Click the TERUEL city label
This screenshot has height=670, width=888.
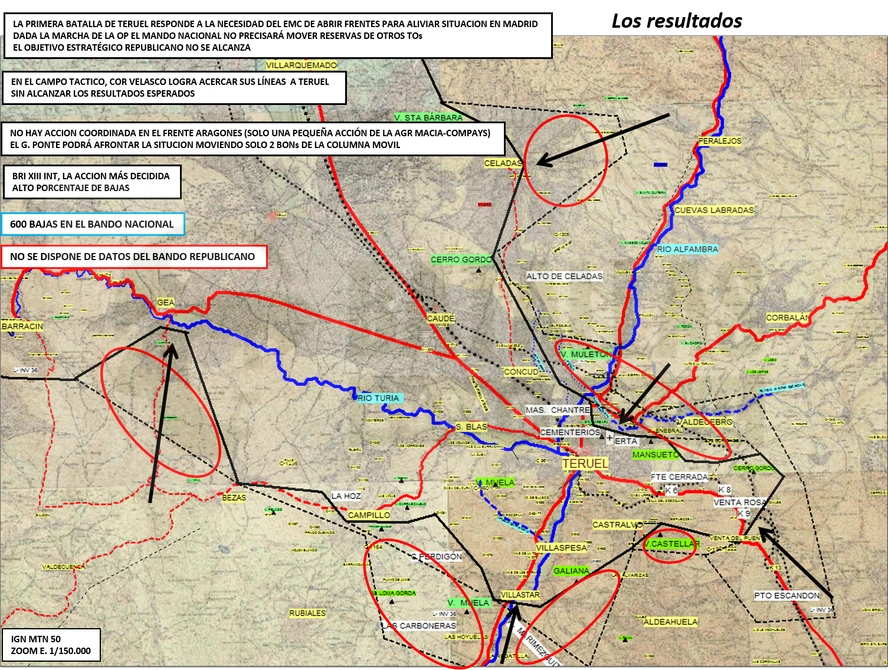[x=586, y=463]
